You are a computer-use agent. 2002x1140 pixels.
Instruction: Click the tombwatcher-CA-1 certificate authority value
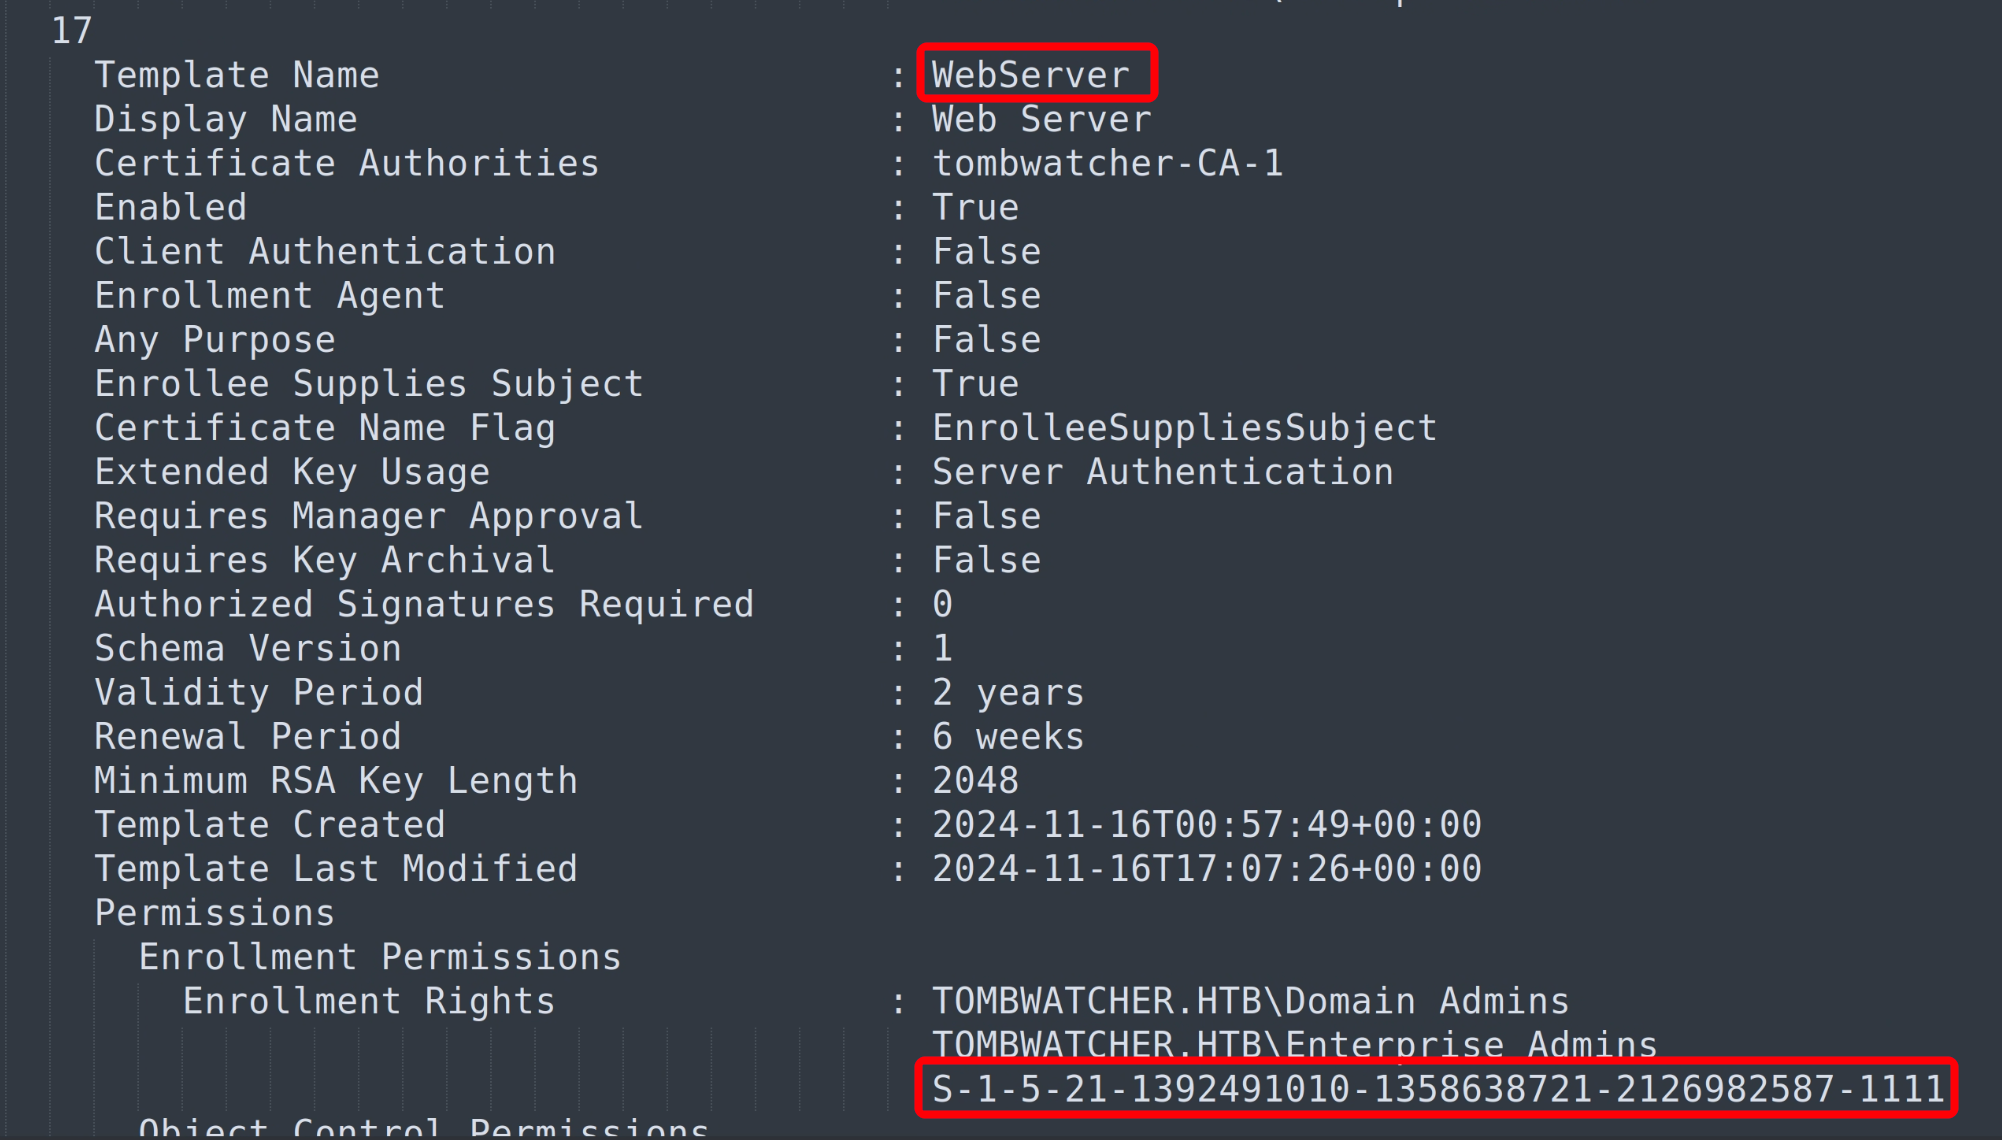(x=1107, y=163)
